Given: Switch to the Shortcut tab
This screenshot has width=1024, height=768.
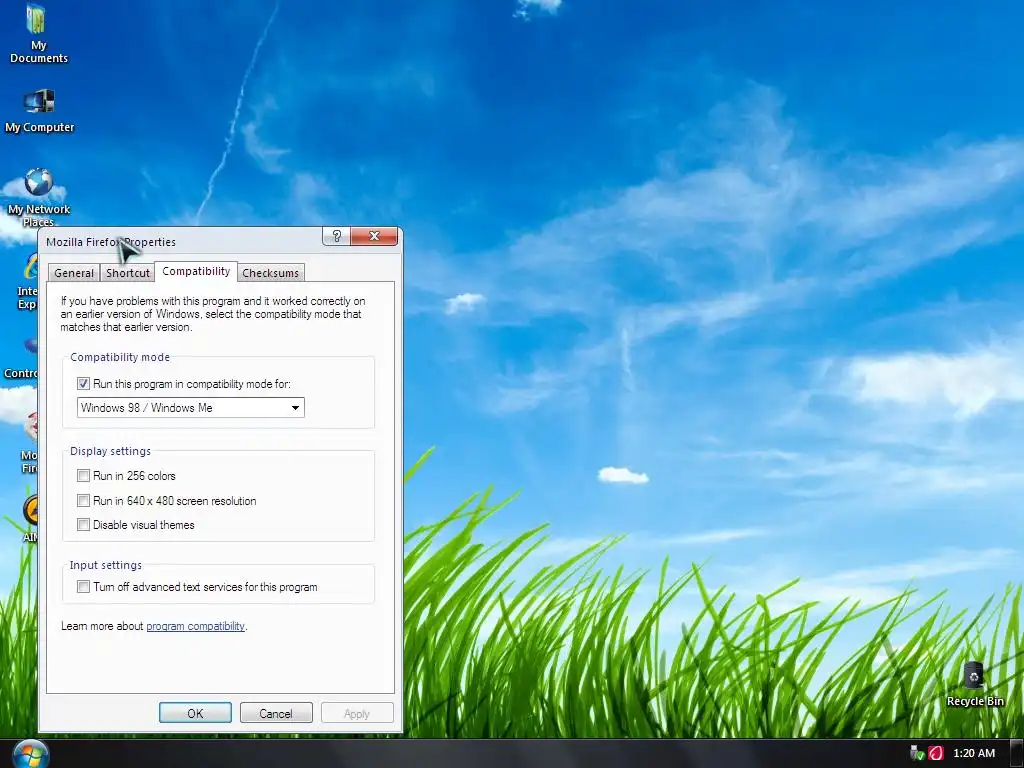Looking at the screenshot, I should tap(127, 273).
